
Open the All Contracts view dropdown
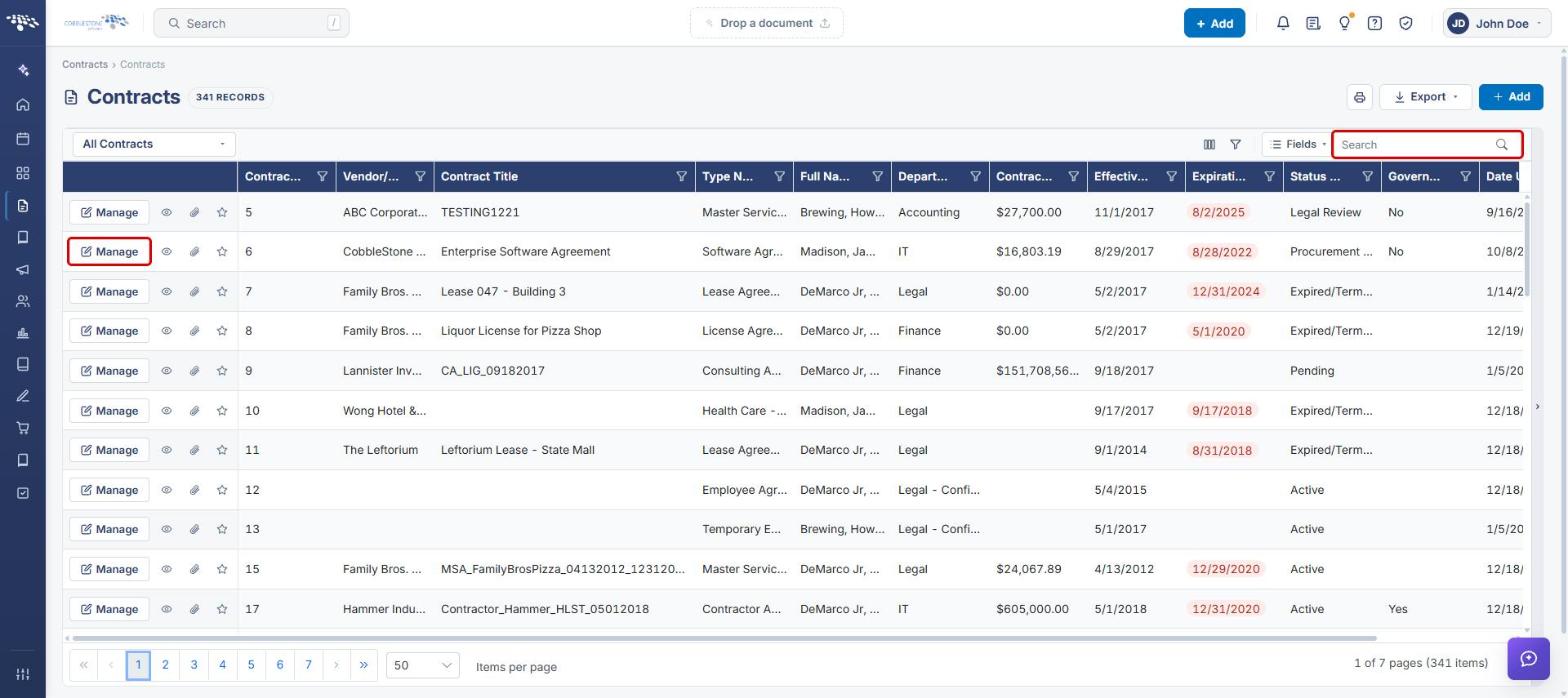tap(154, 144)
